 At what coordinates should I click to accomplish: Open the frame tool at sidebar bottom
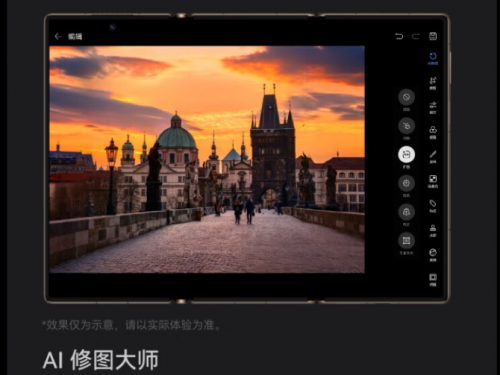click(433, 280)
